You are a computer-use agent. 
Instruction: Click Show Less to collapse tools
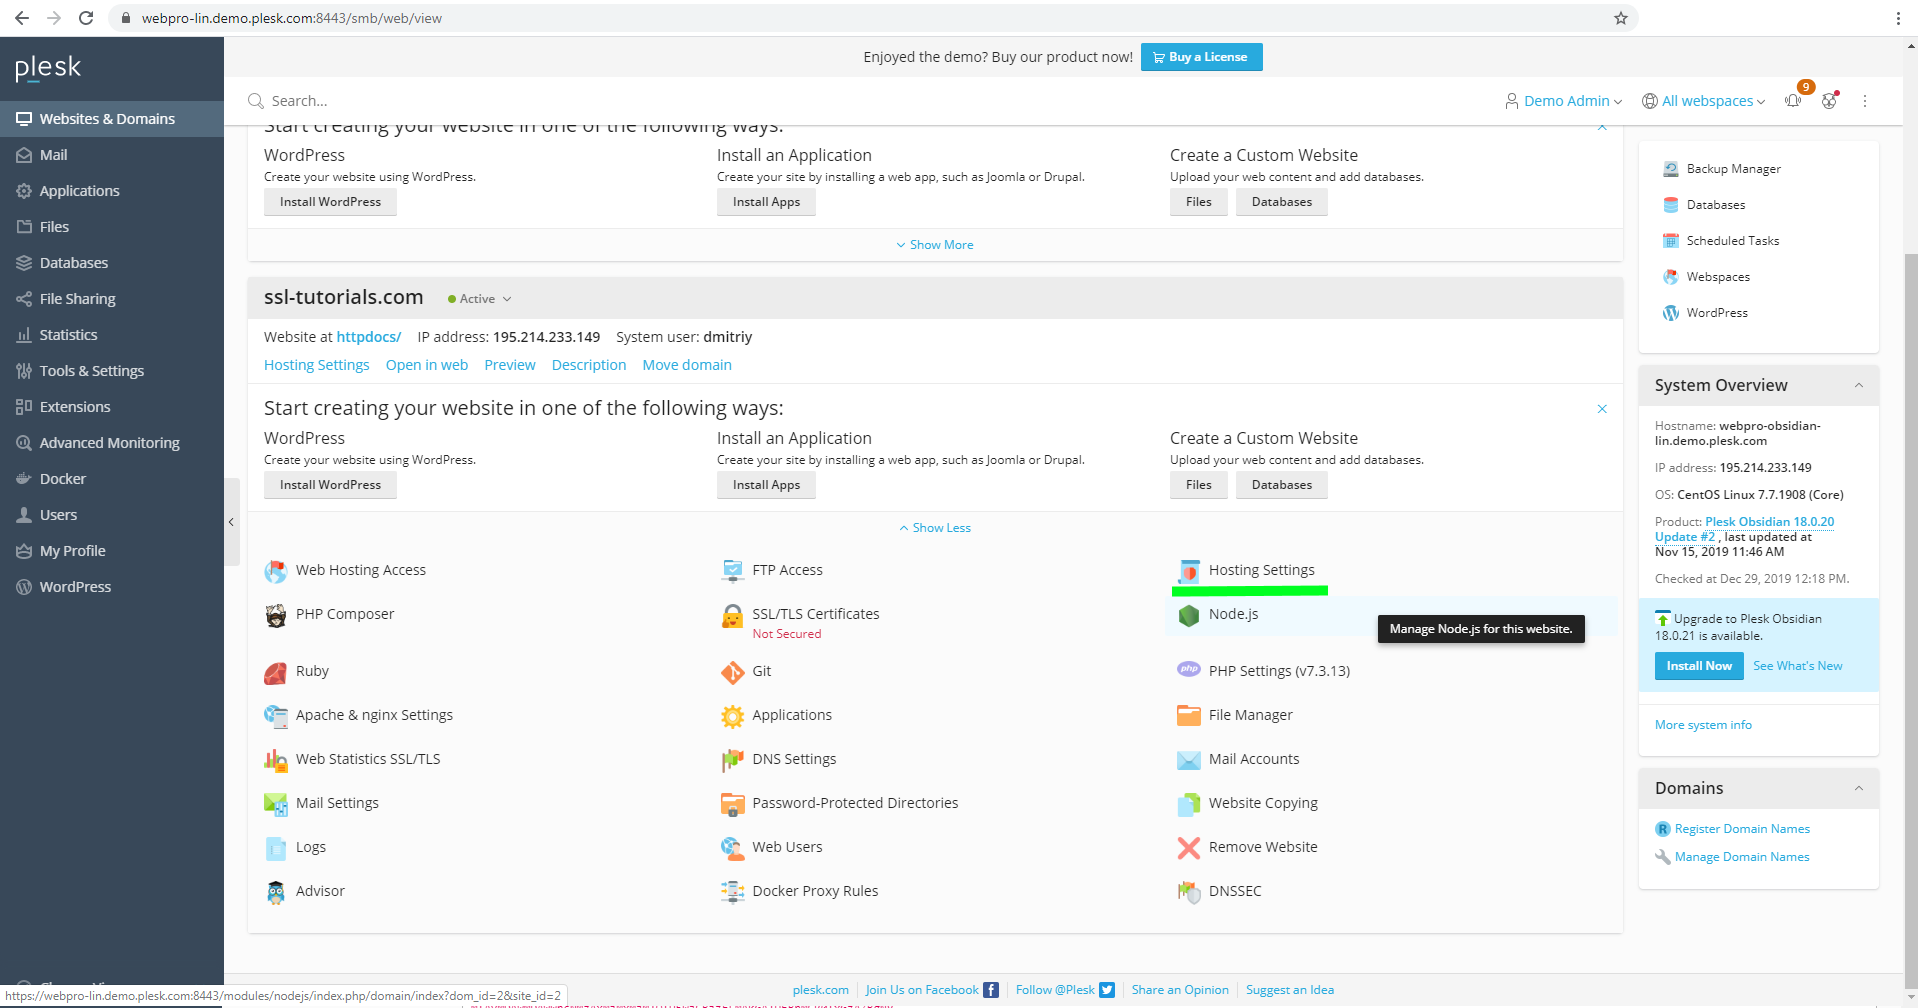pos(935,528)
